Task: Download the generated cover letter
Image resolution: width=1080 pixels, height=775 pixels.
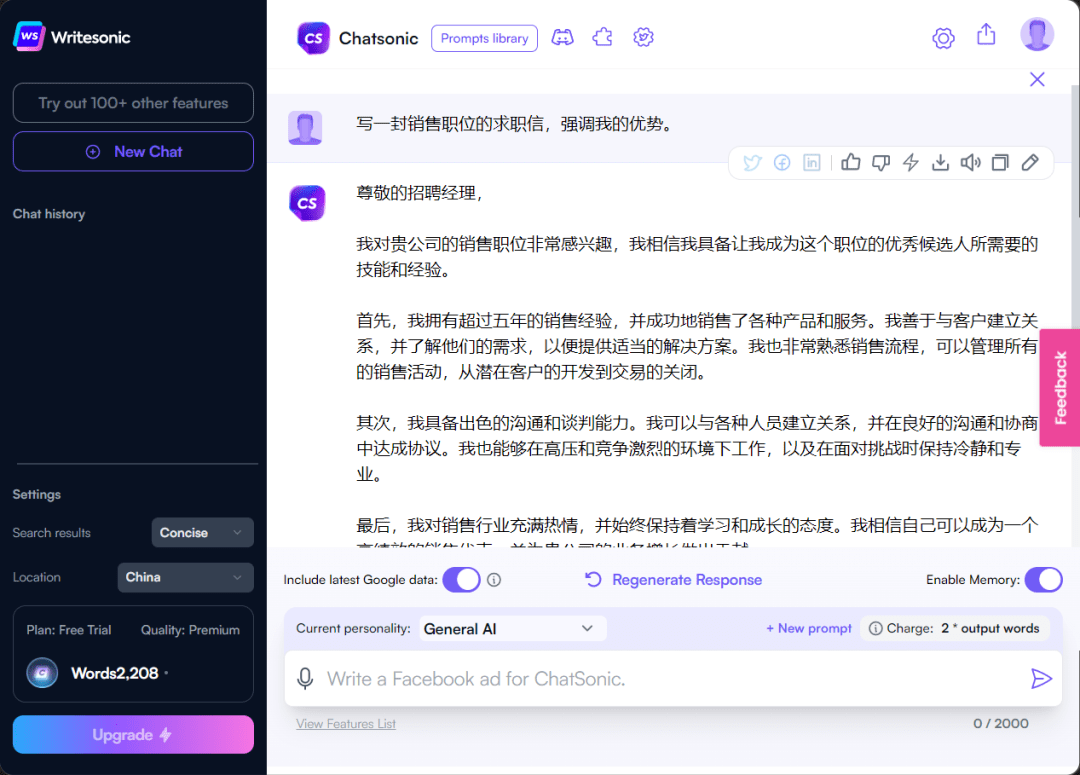Action: click(x=940, y=162)
